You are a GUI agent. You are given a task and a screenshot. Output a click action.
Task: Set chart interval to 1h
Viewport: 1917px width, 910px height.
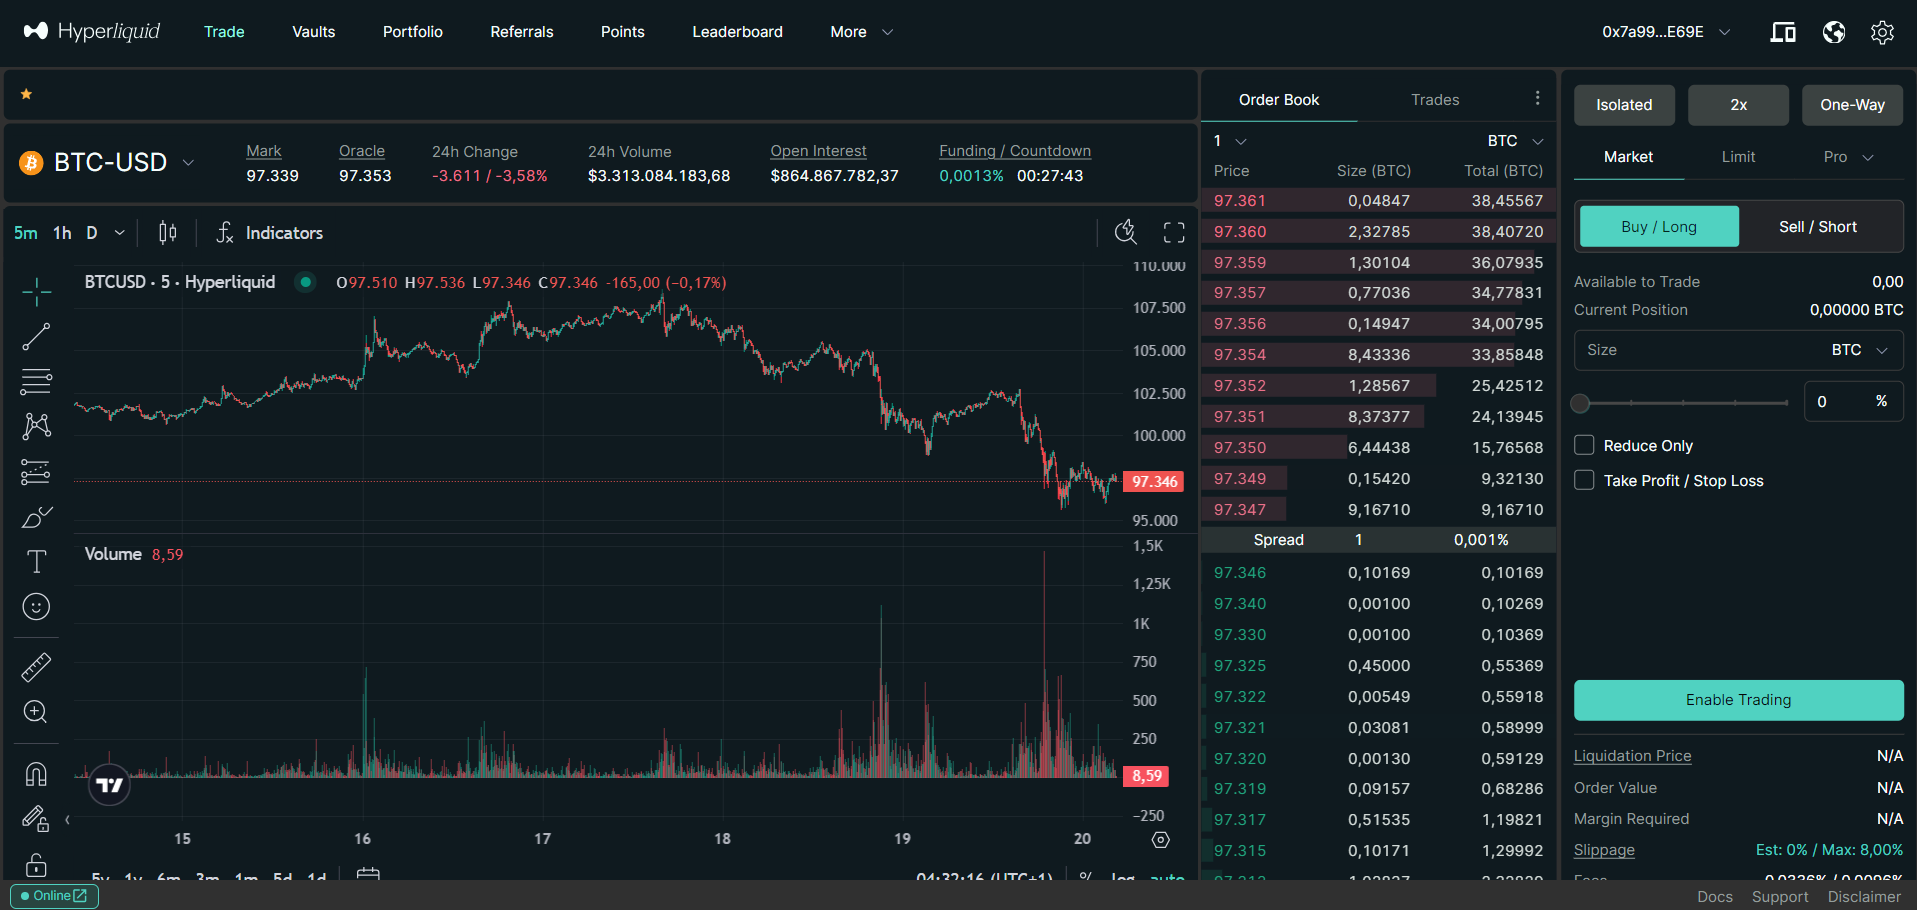pos(62,233)
